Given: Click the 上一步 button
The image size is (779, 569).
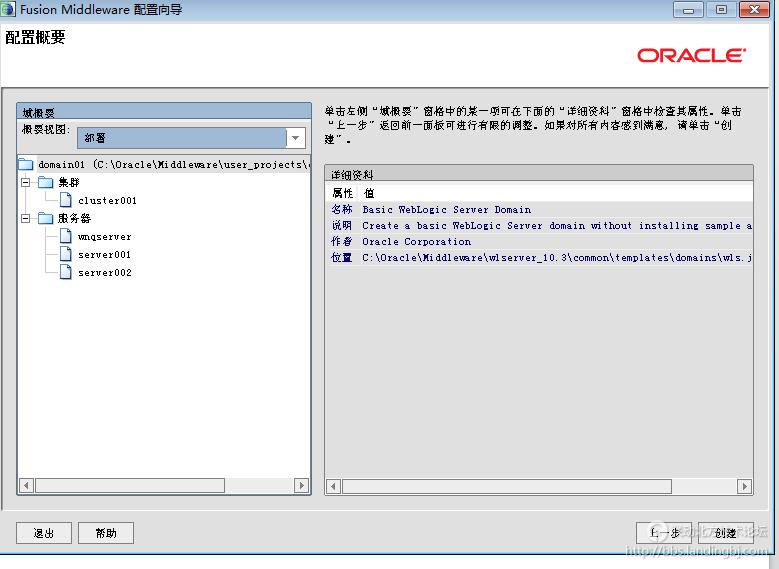Looking at the screenshot, I should pyautogui.click(x=664, y=533).
